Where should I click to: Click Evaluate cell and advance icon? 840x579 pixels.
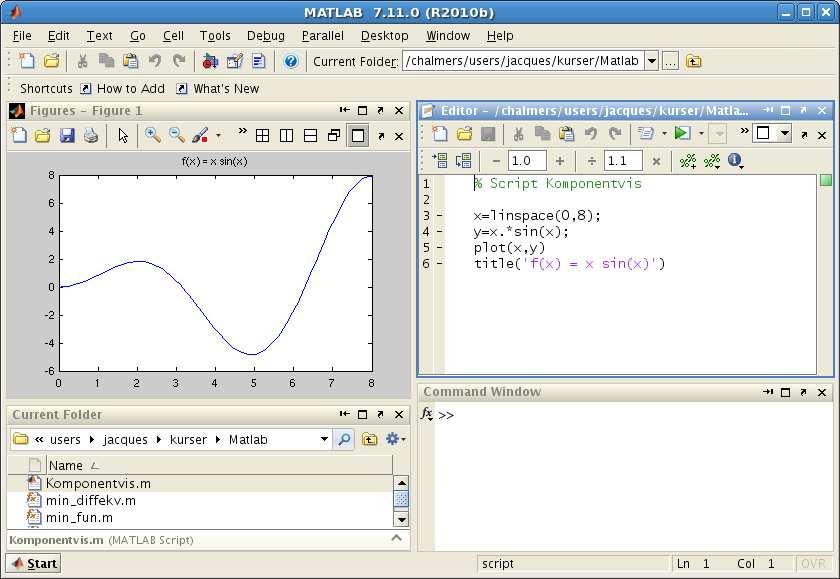point(463,161)
